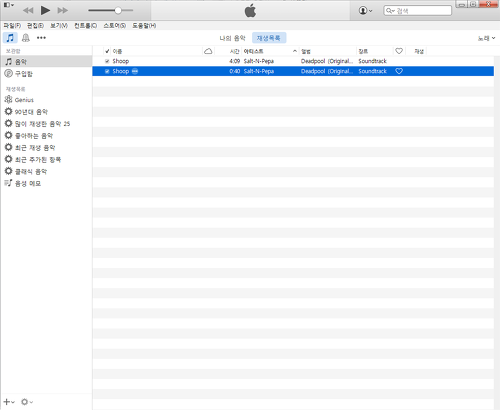Select the Shoop track with 4:09 duration

pyautogui.click(x=293, y=61)
